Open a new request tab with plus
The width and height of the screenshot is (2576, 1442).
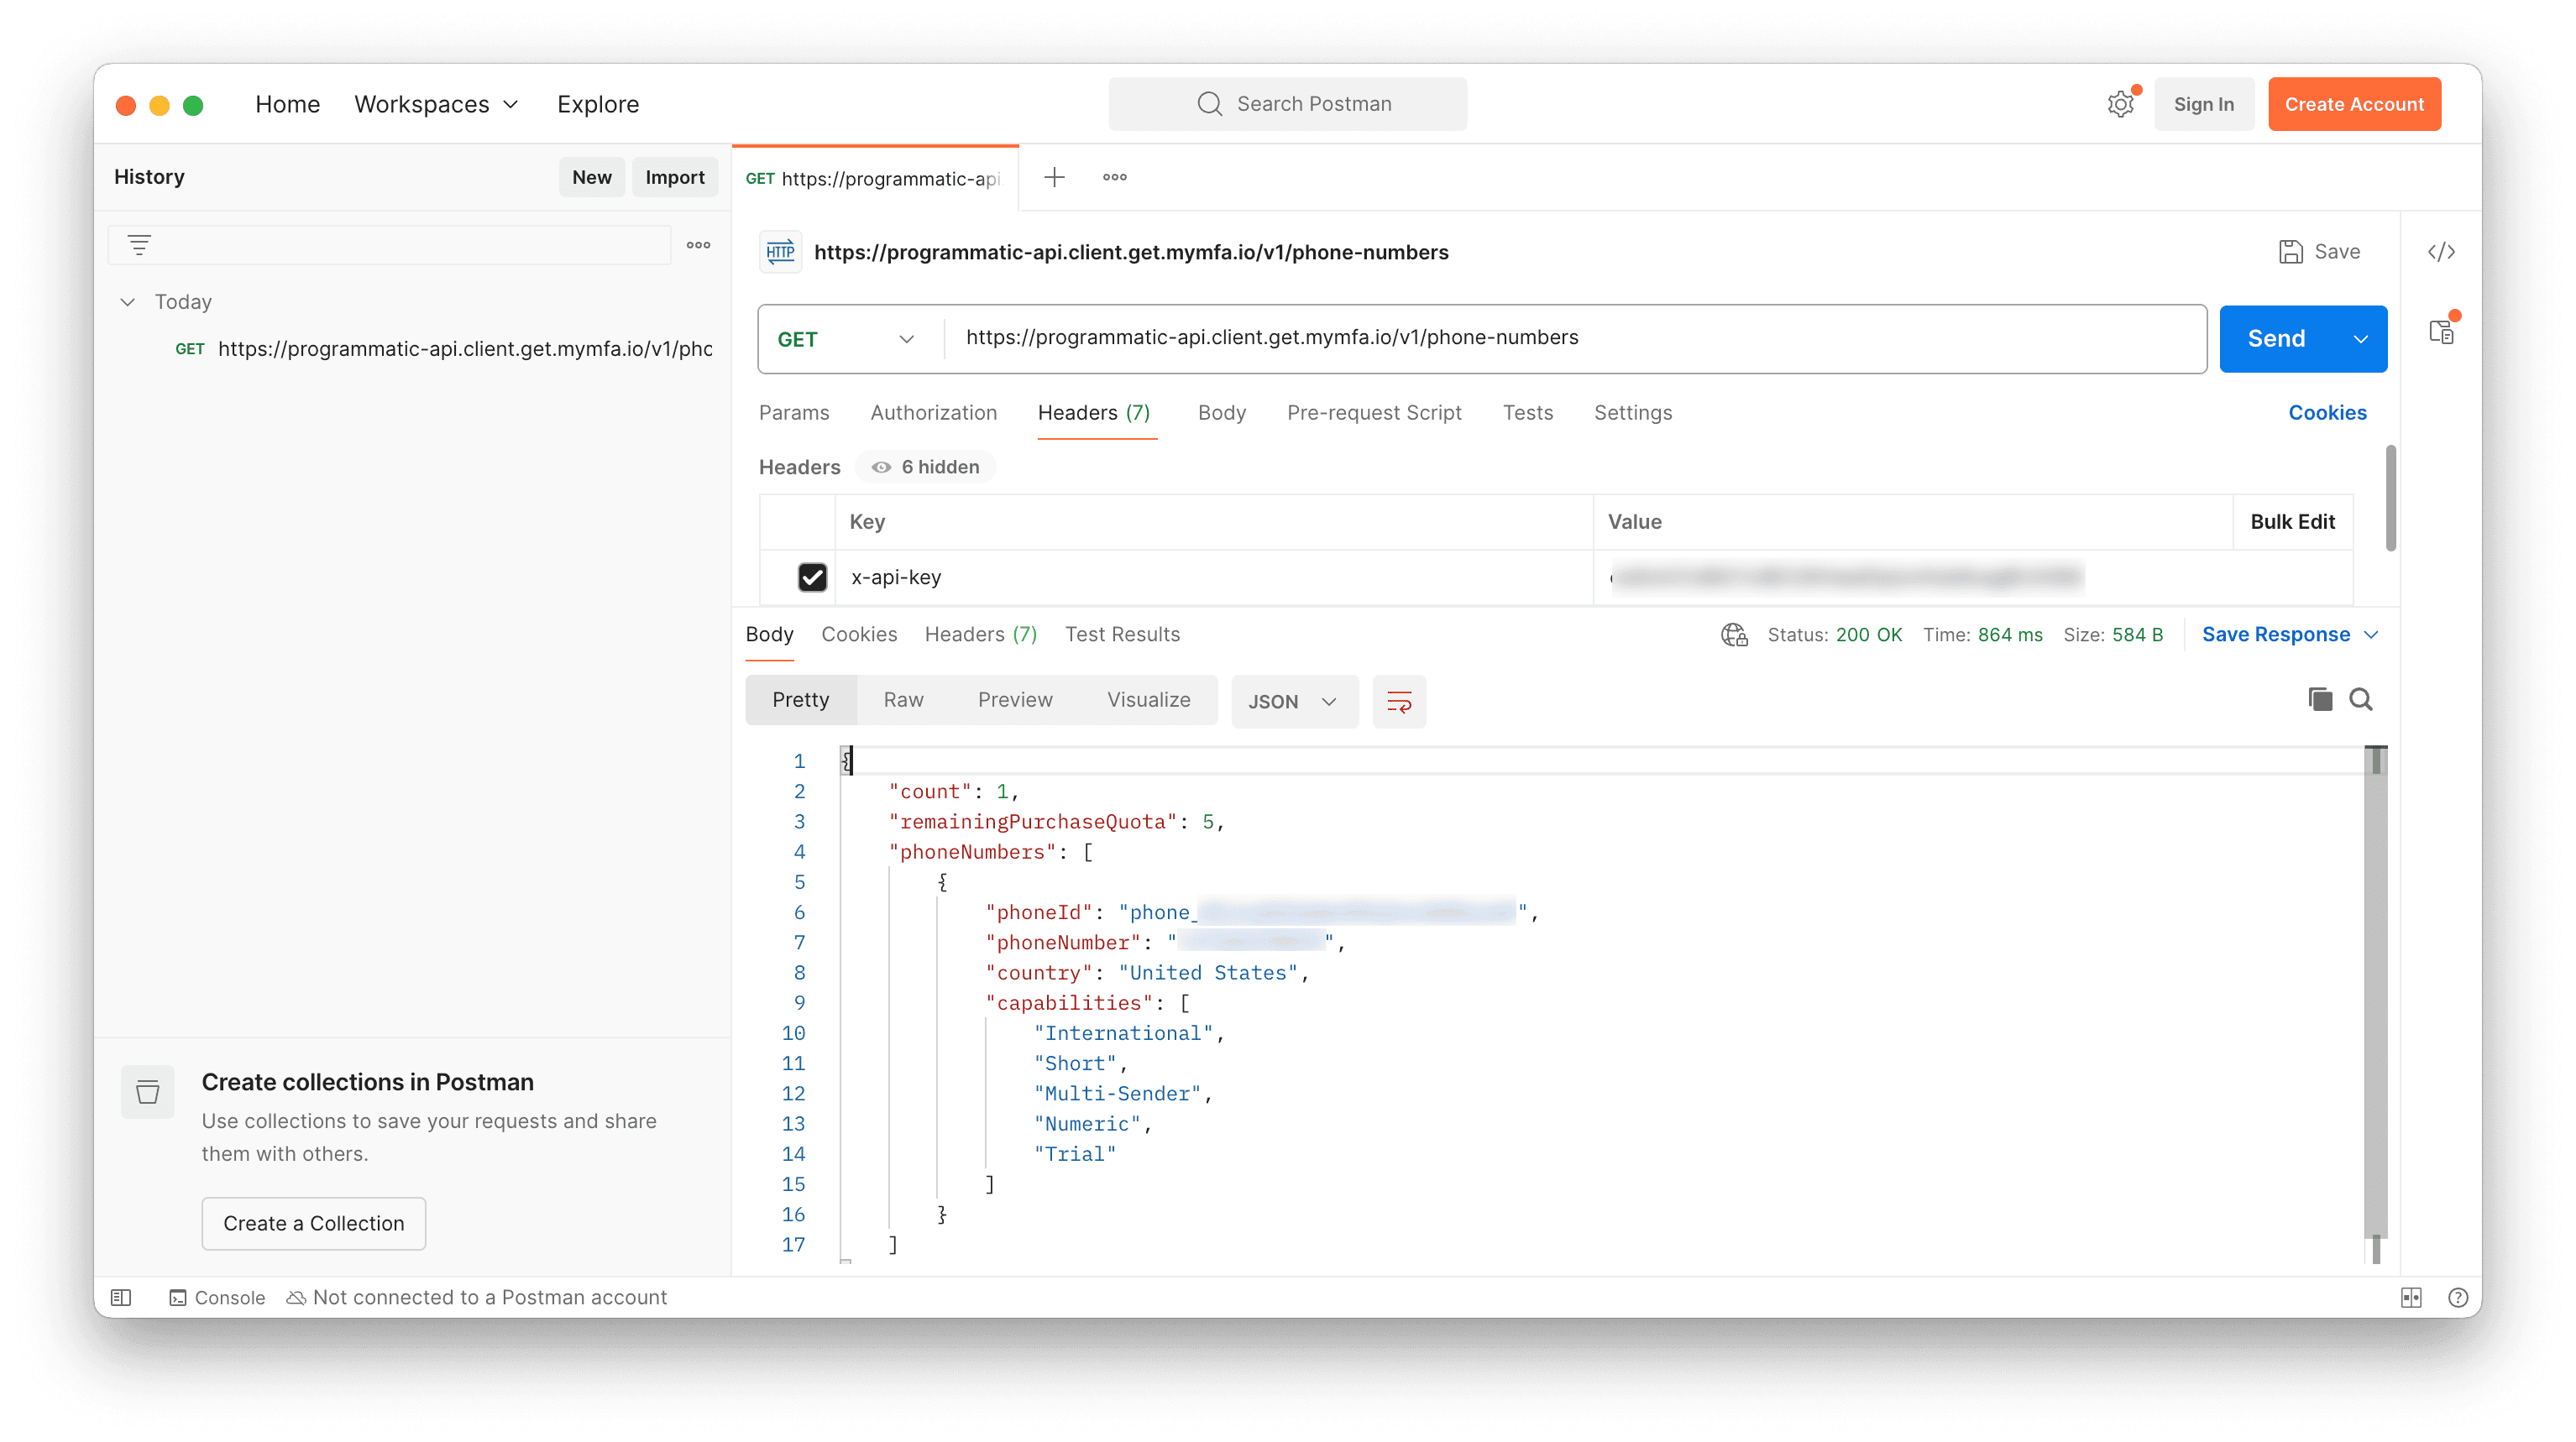(1054, 177)
